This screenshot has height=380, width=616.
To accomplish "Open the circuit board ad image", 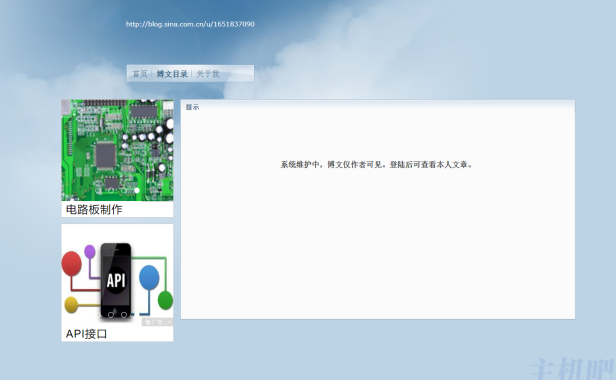I will pyautogui.click(x=117, y=150).
